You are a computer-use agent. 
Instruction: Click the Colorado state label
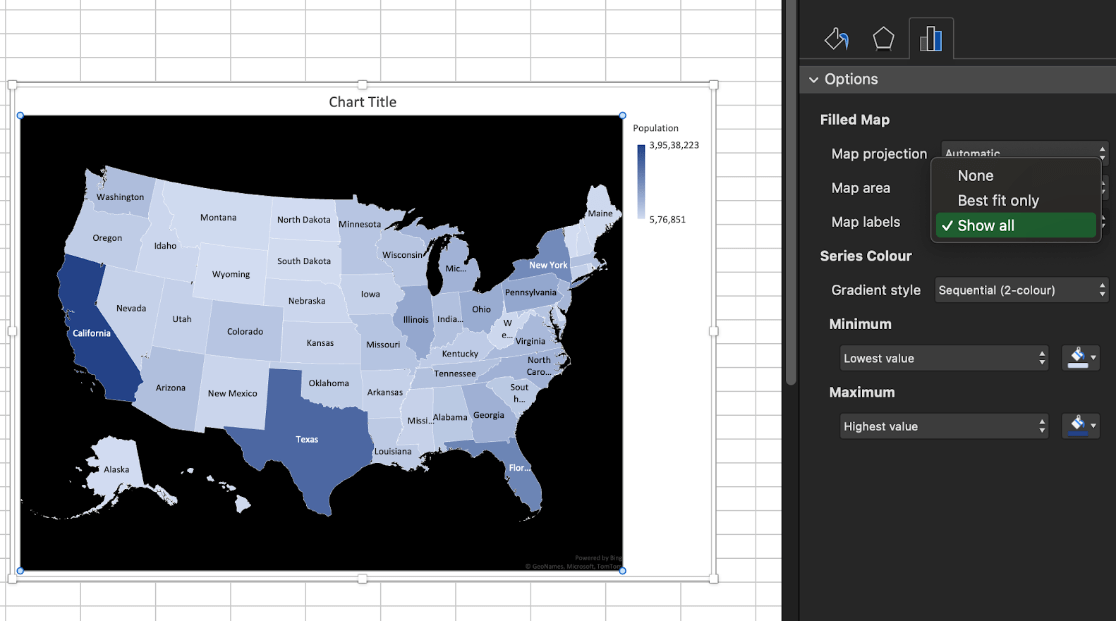[x=245, y=331]
